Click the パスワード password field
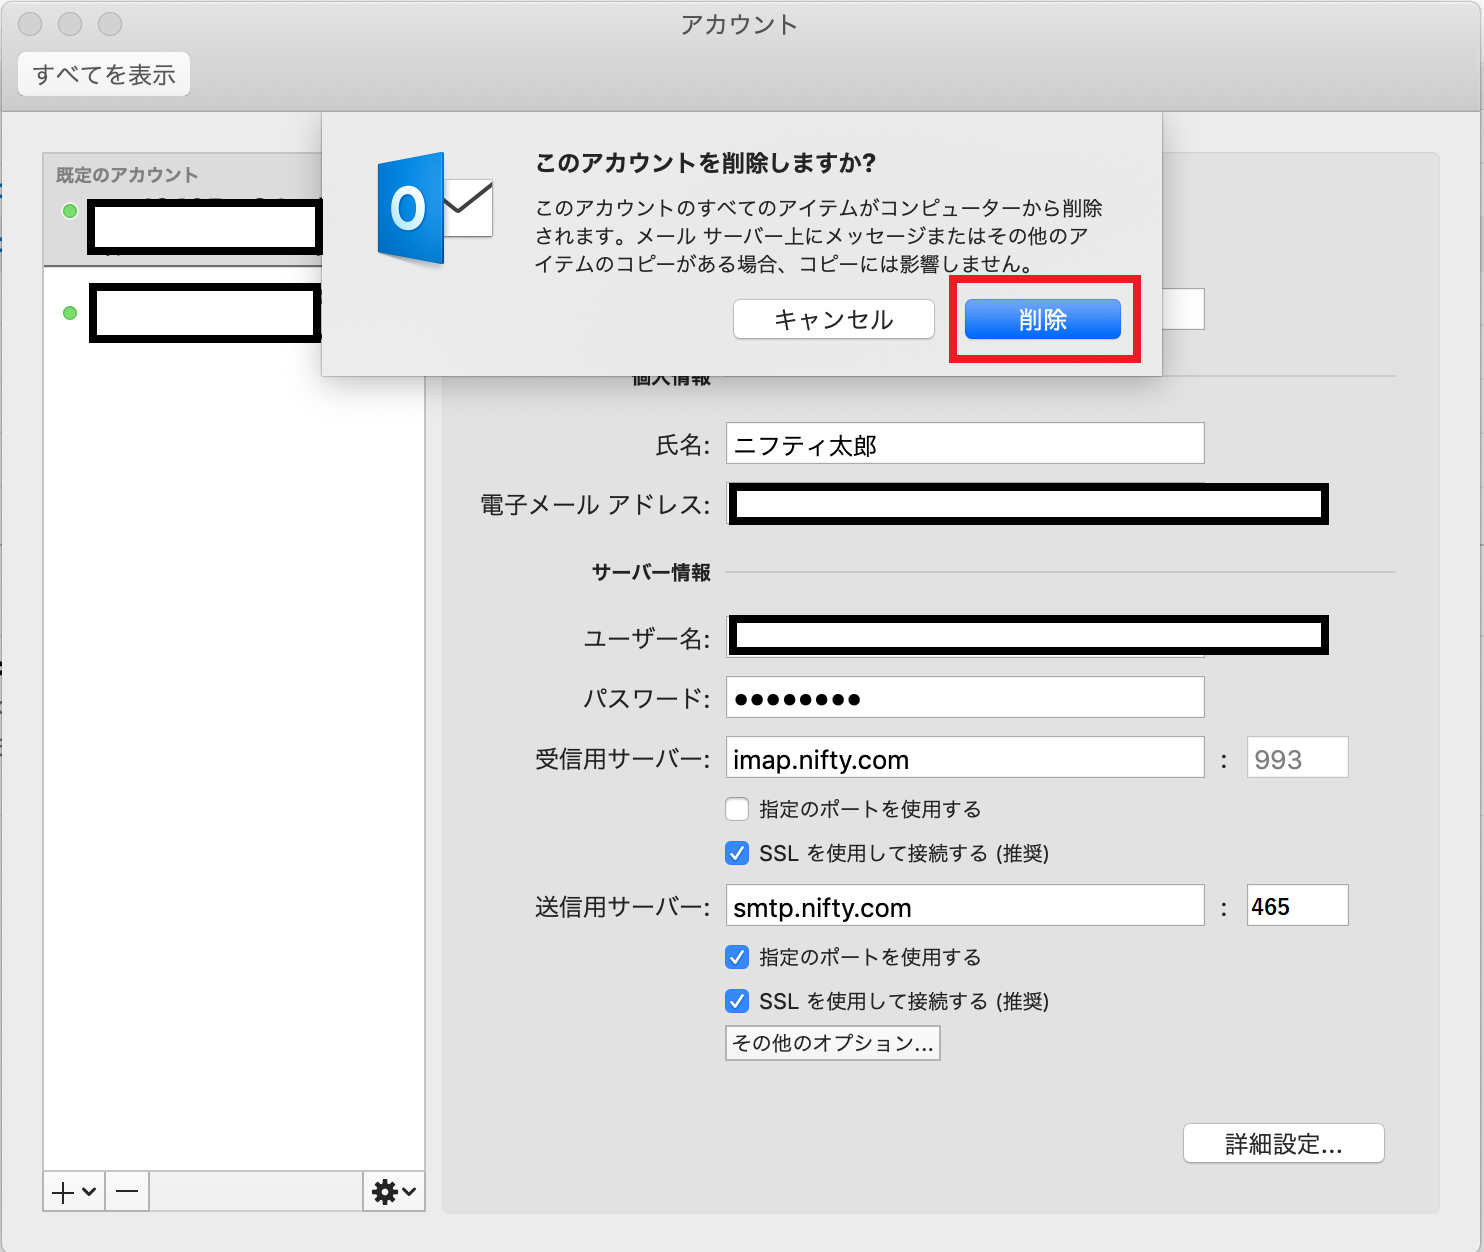1484x1252 pixels. tap(964, 698)
